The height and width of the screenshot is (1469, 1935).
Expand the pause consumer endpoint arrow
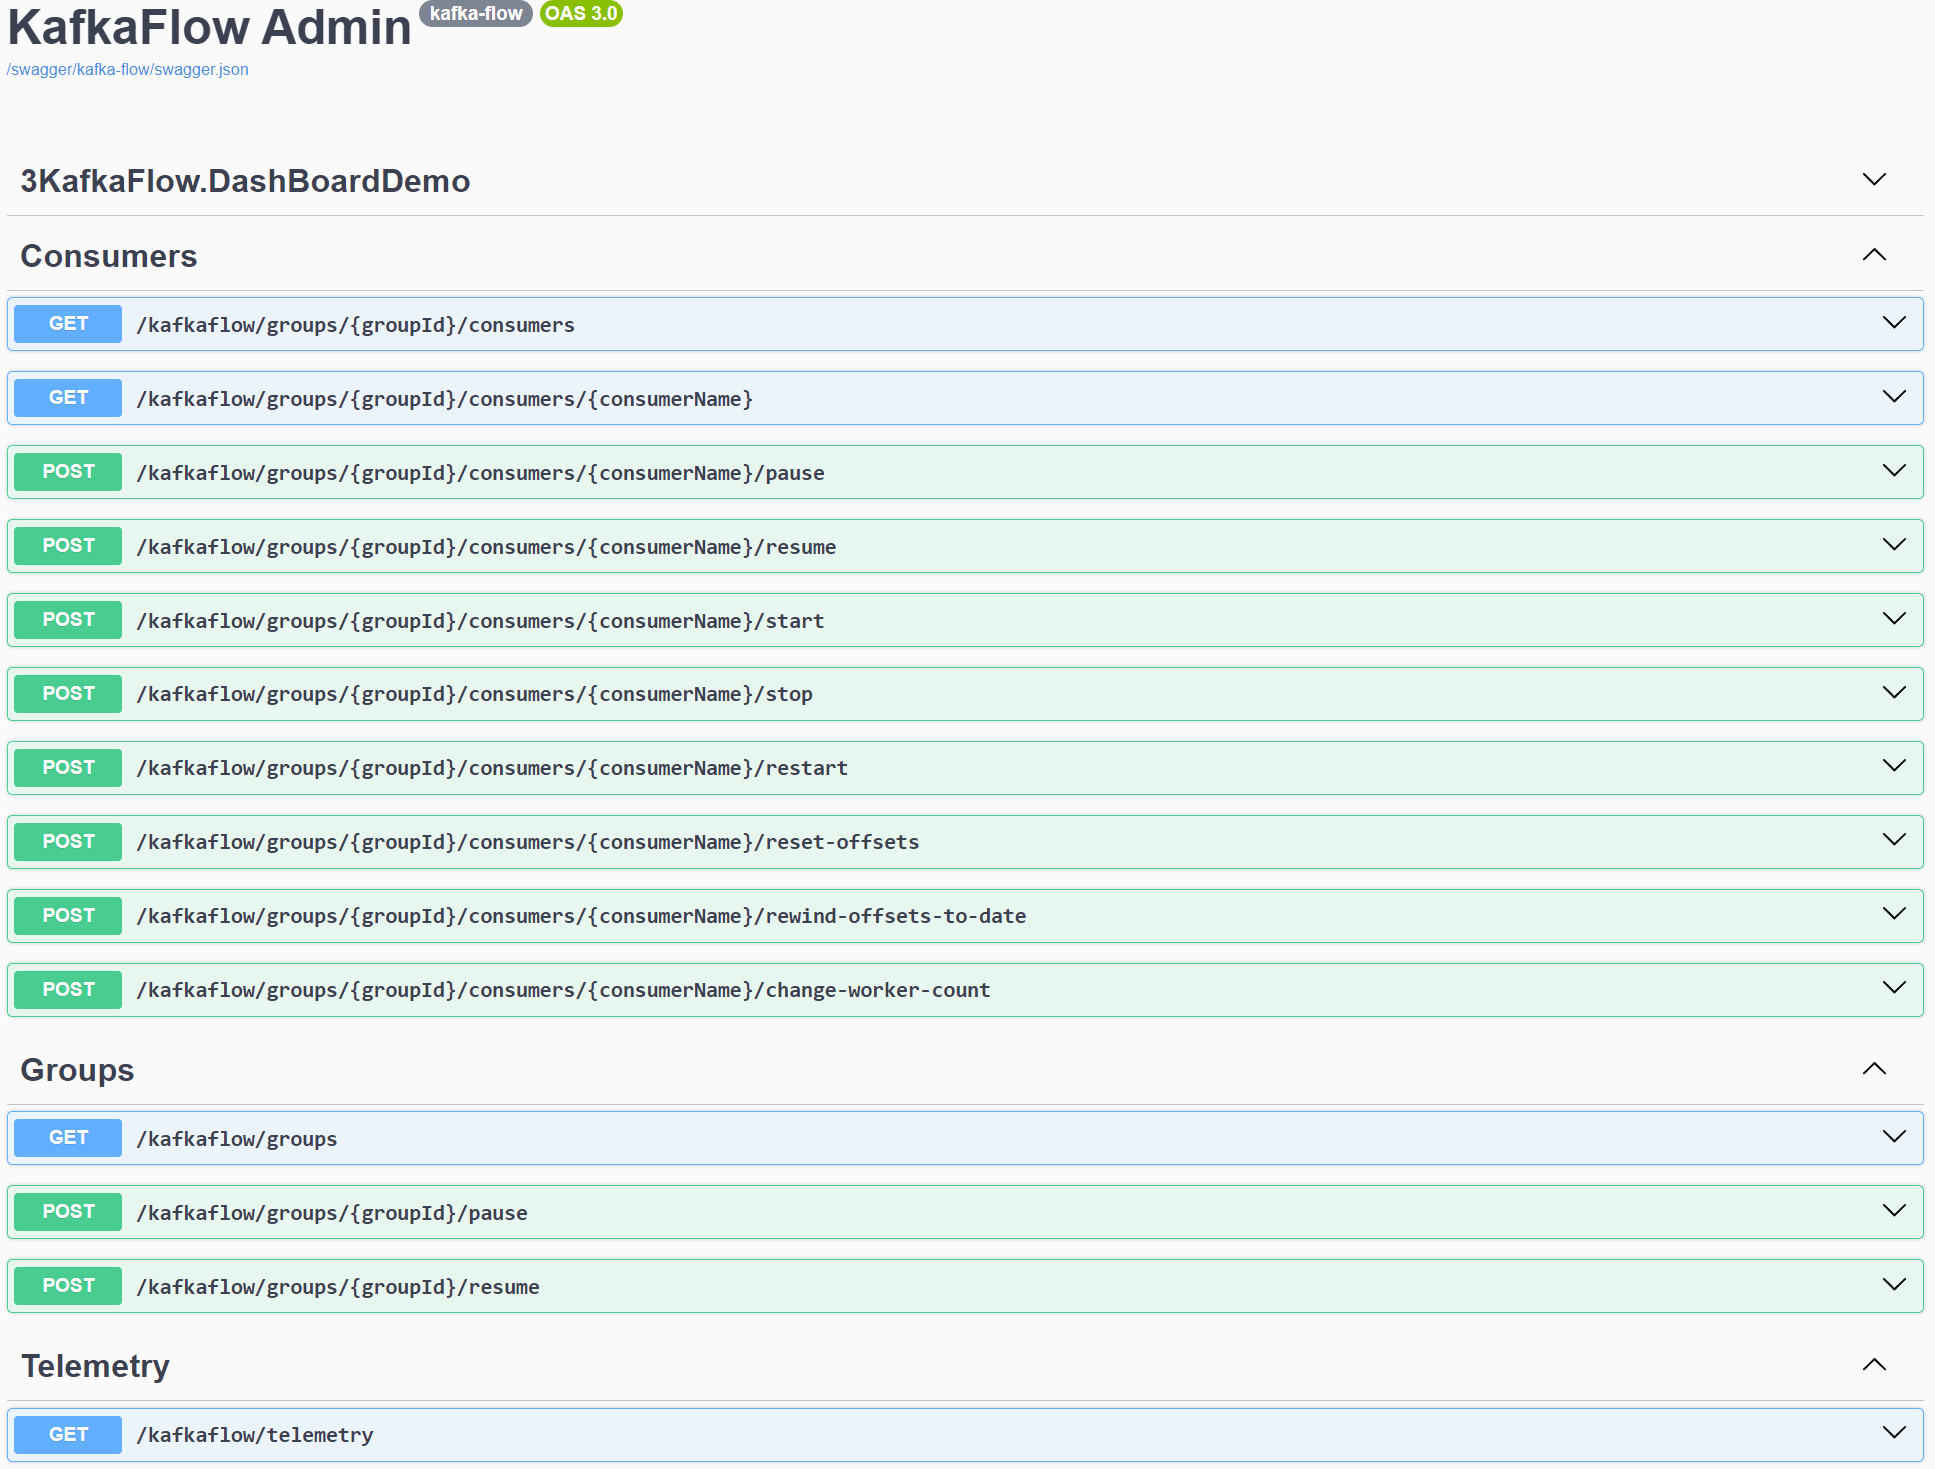point(1894,471)
